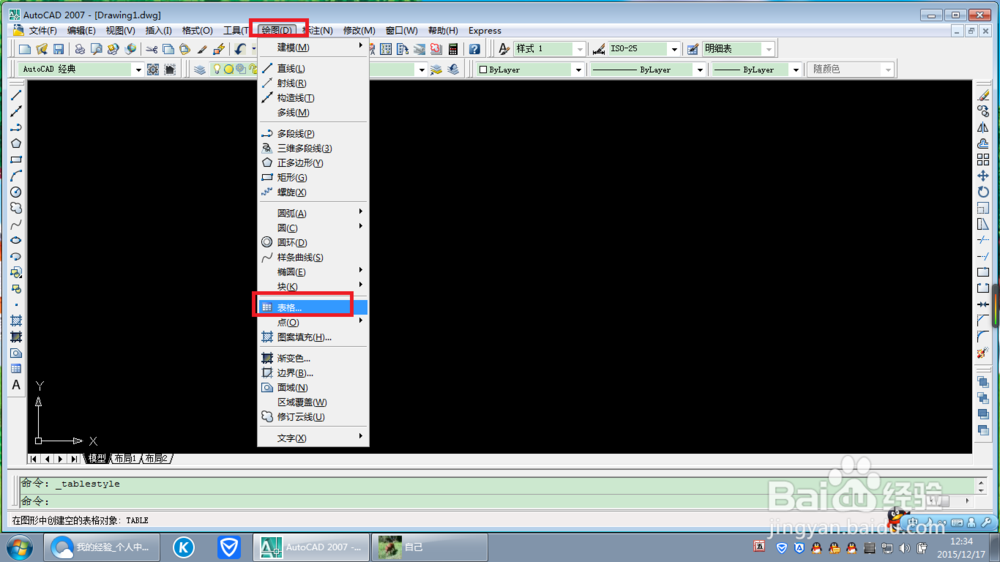The width and height of the screenshot is (1000, 562).
Task: Expand the 圆弧(A) submenu entry
Action: coord(312,213)
